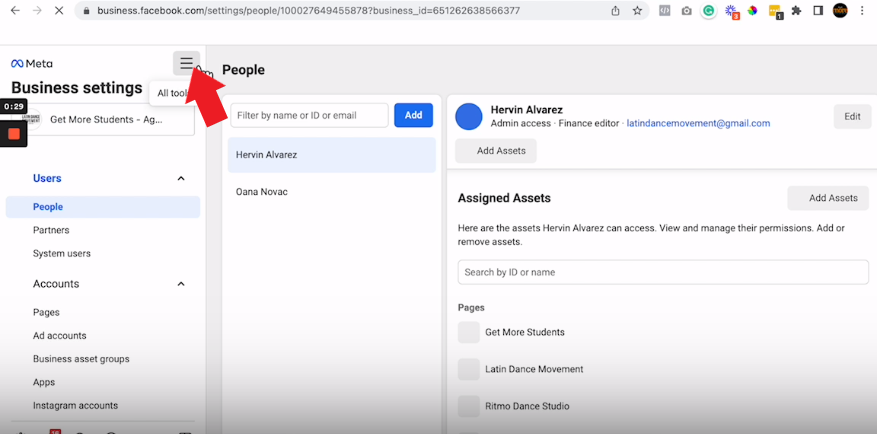Screen dimensions: 877x434
Task: Click Add Assets under user header
Action: pyautogui.click(x=496, y=151)
